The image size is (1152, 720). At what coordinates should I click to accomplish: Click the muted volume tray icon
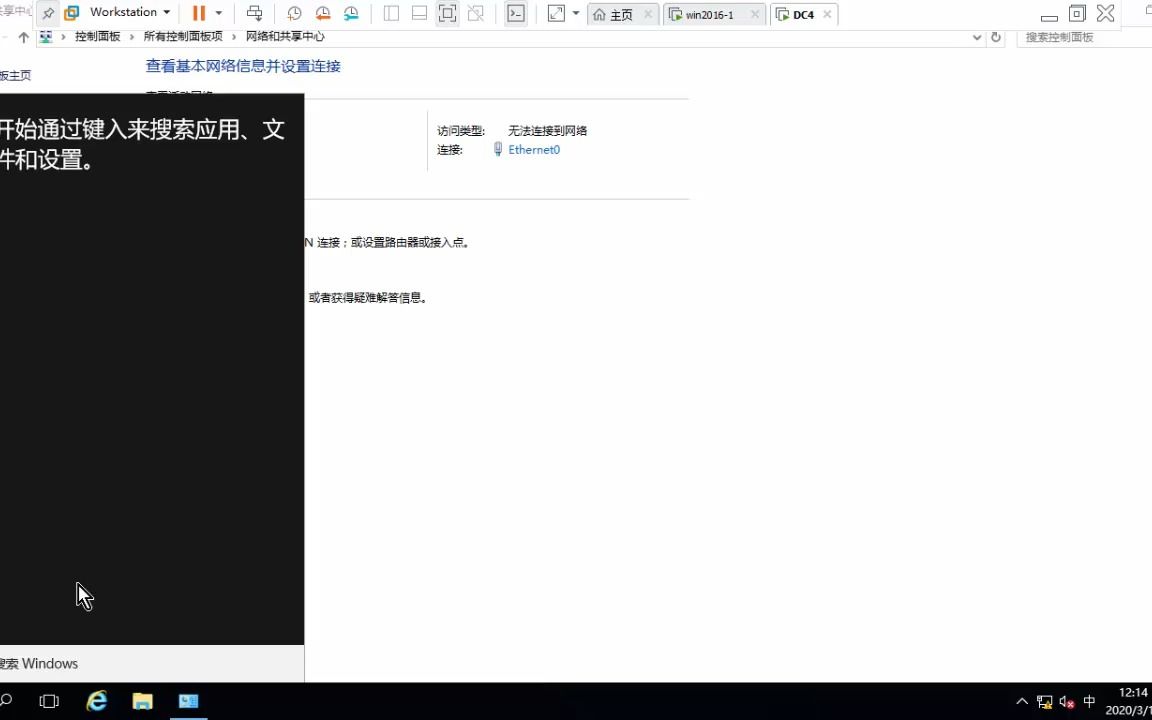click(1067, 702)
